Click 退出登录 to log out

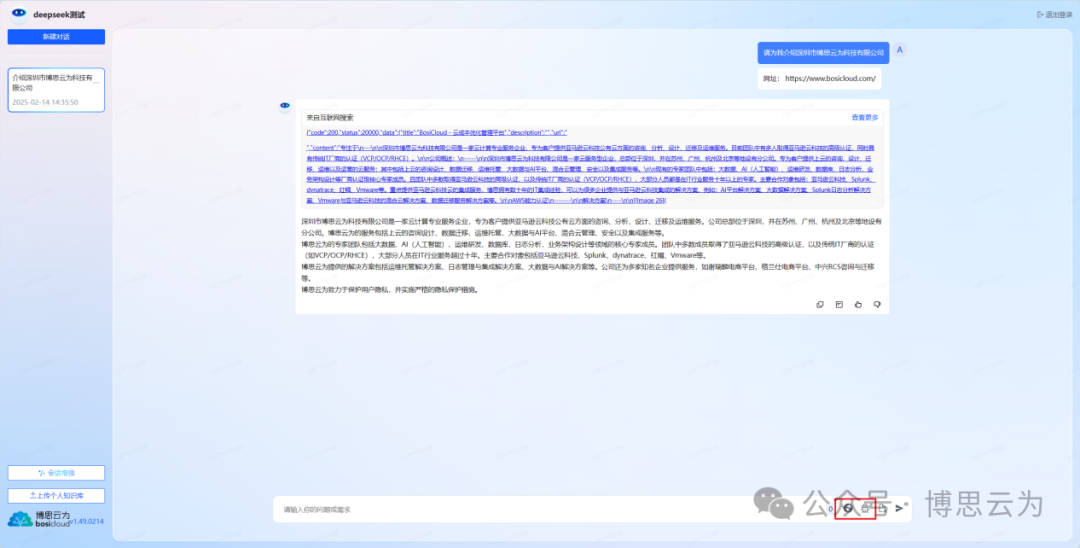coord(1055,14)
